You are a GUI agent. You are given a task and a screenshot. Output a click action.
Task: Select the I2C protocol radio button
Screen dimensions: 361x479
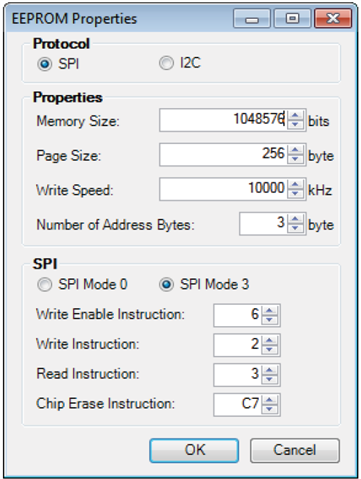[166, 63]
